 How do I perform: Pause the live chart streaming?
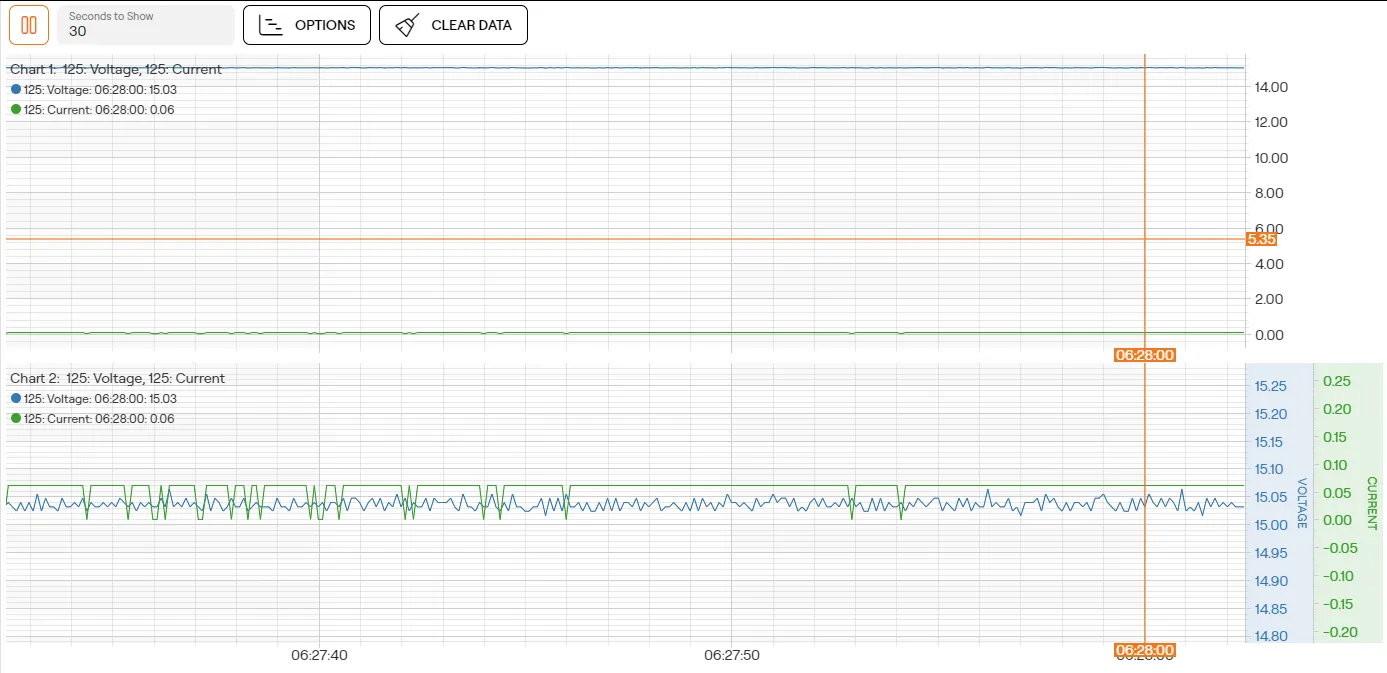pos(29,25)
